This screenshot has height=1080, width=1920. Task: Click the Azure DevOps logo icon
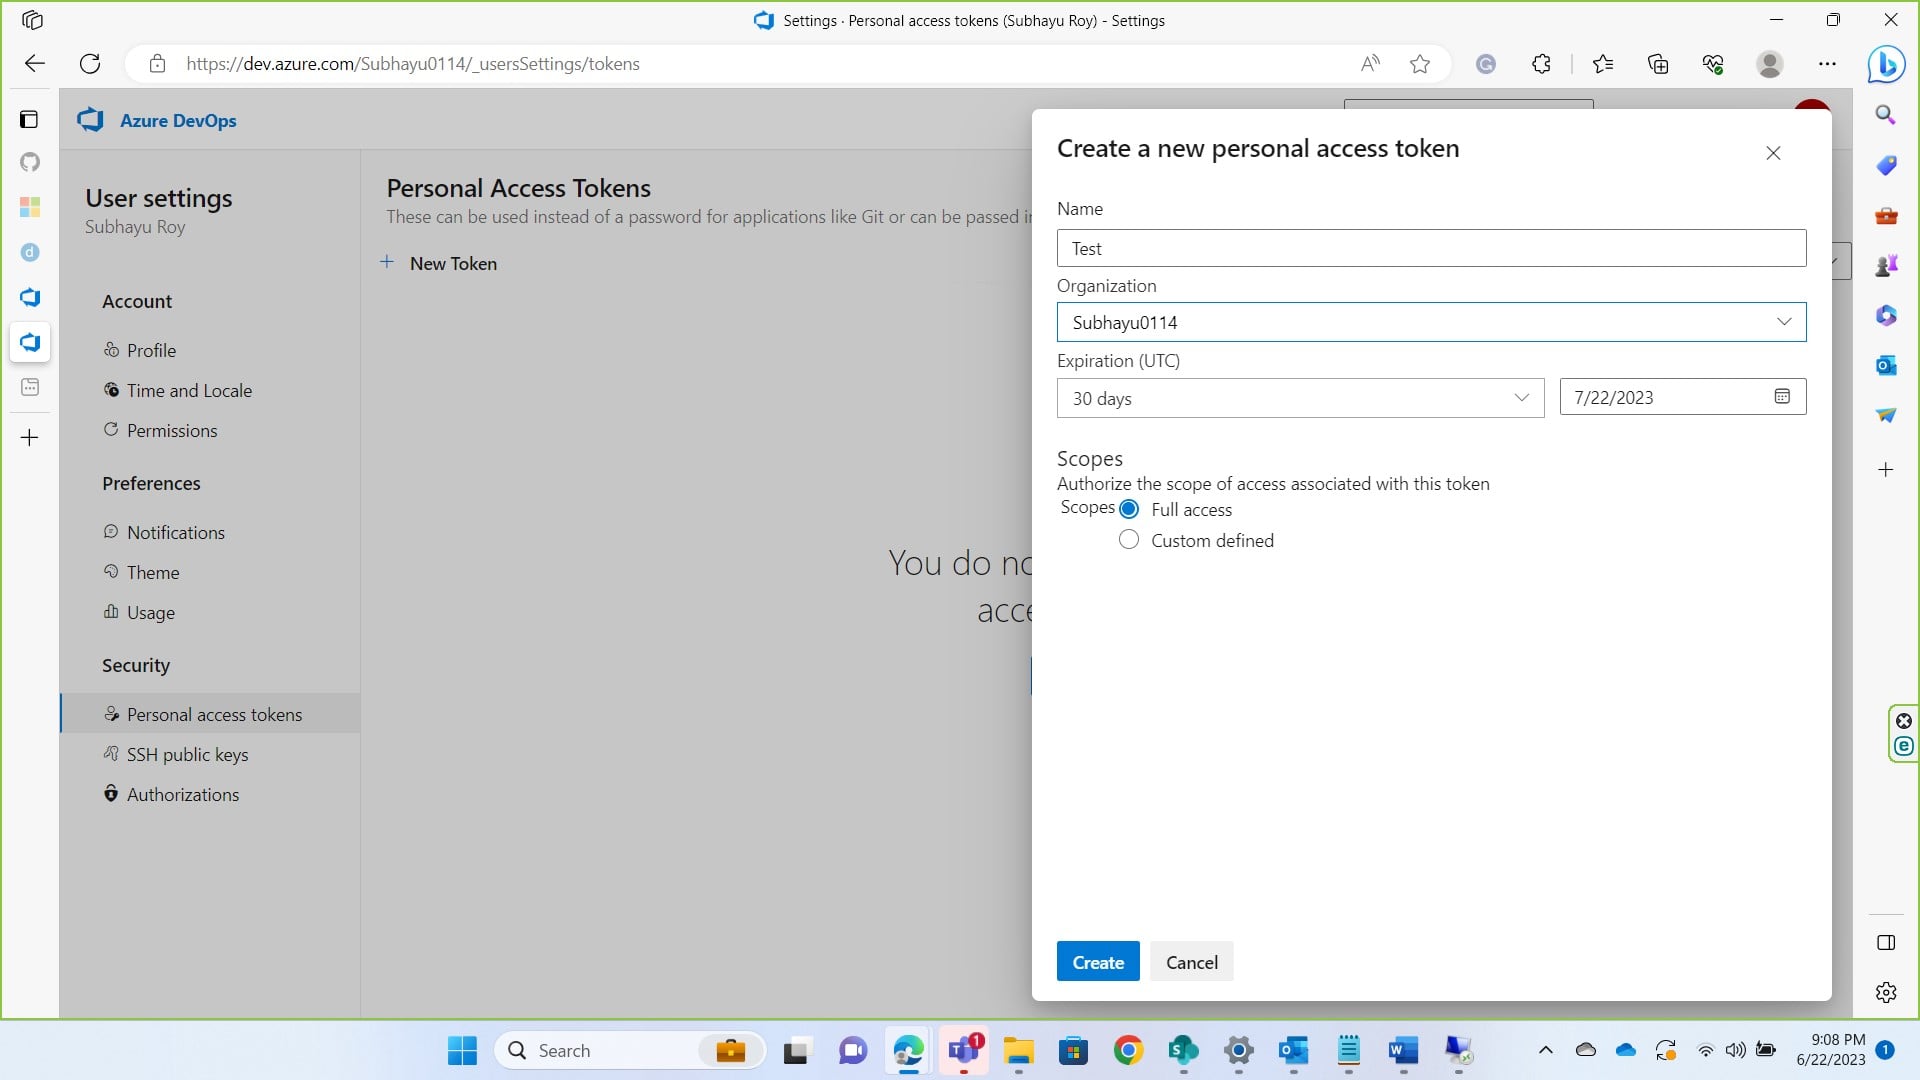tap(91, 120)
